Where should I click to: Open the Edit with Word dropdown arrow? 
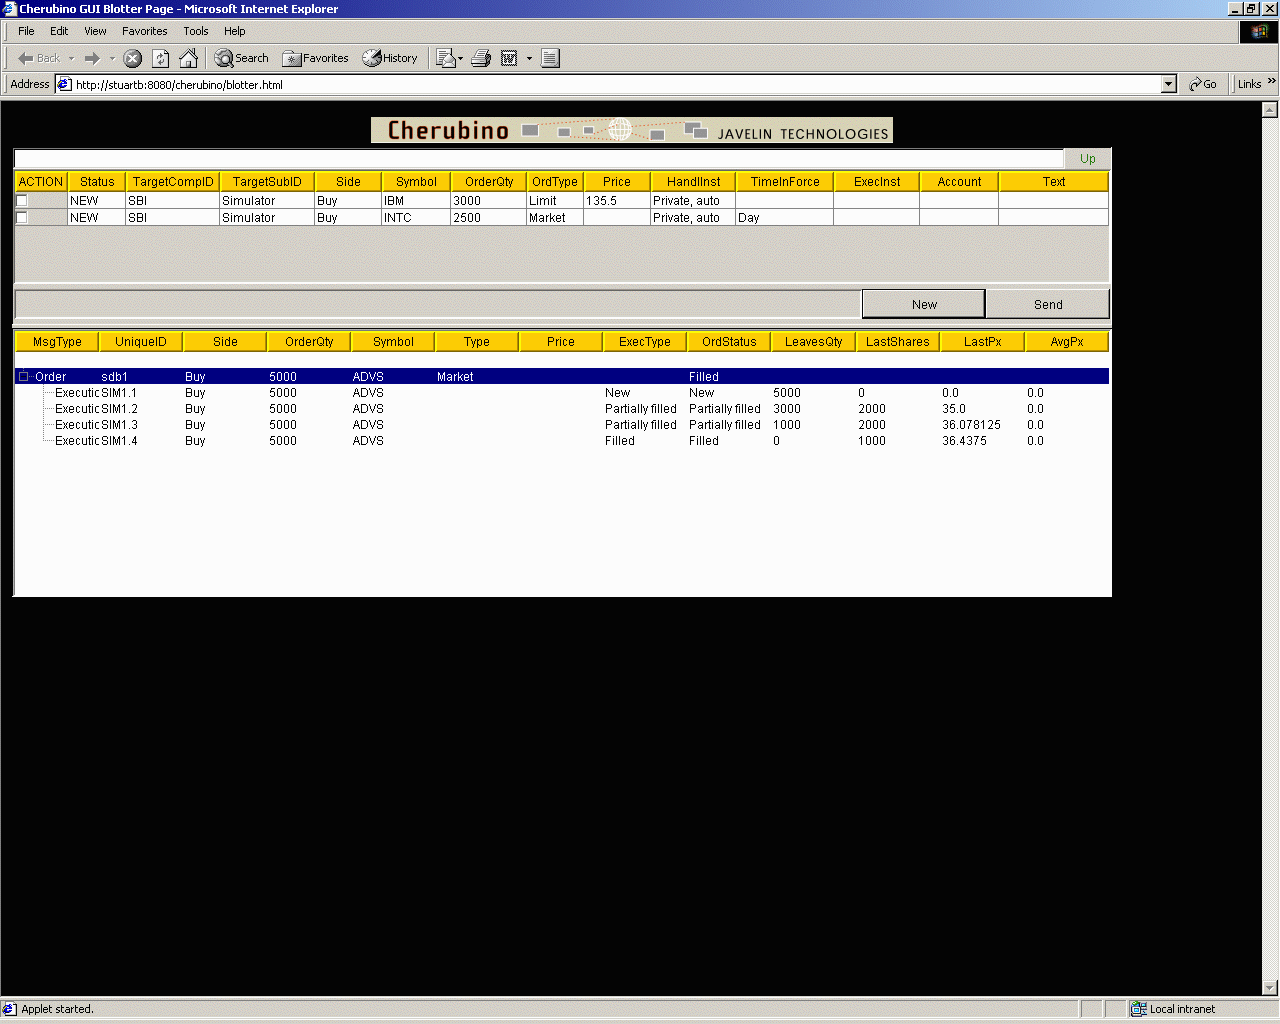pyautogui.click(x=529, y=58)
